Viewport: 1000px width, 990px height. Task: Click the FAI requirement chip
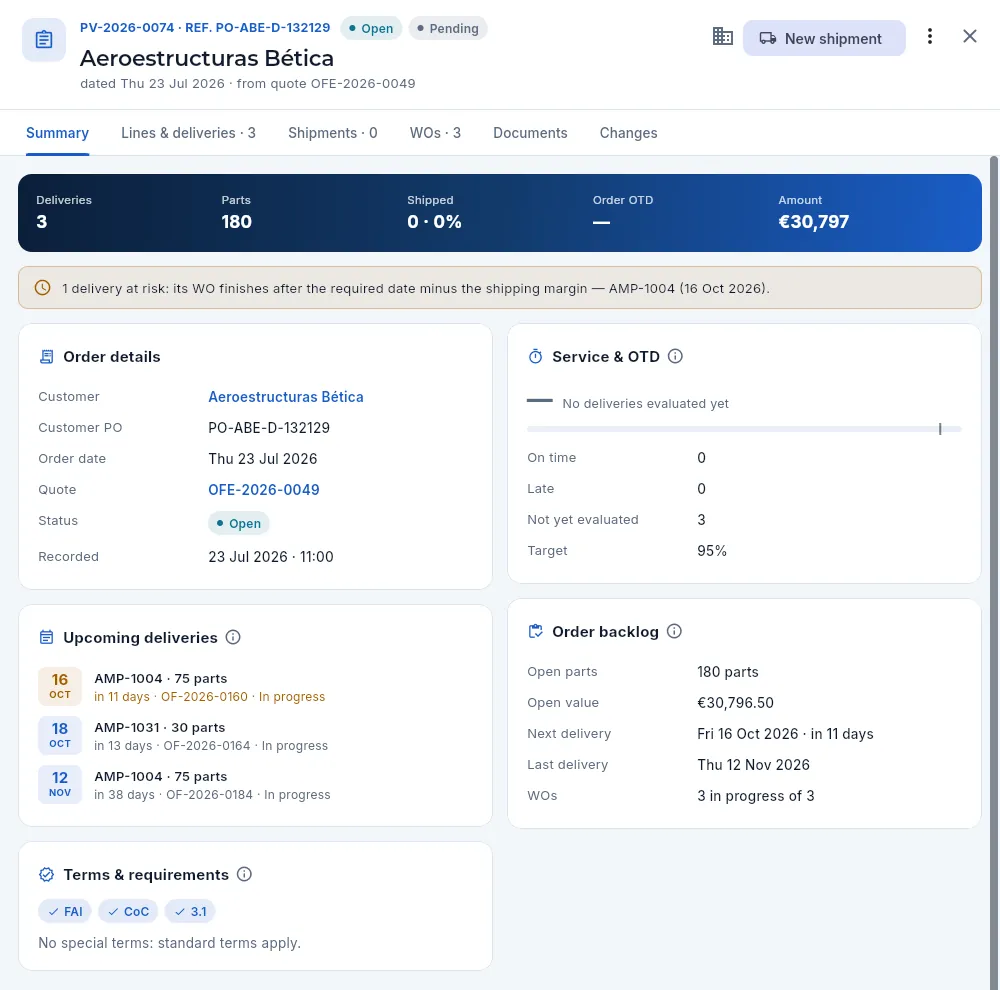pyautogui.click(x=65, y=912)
